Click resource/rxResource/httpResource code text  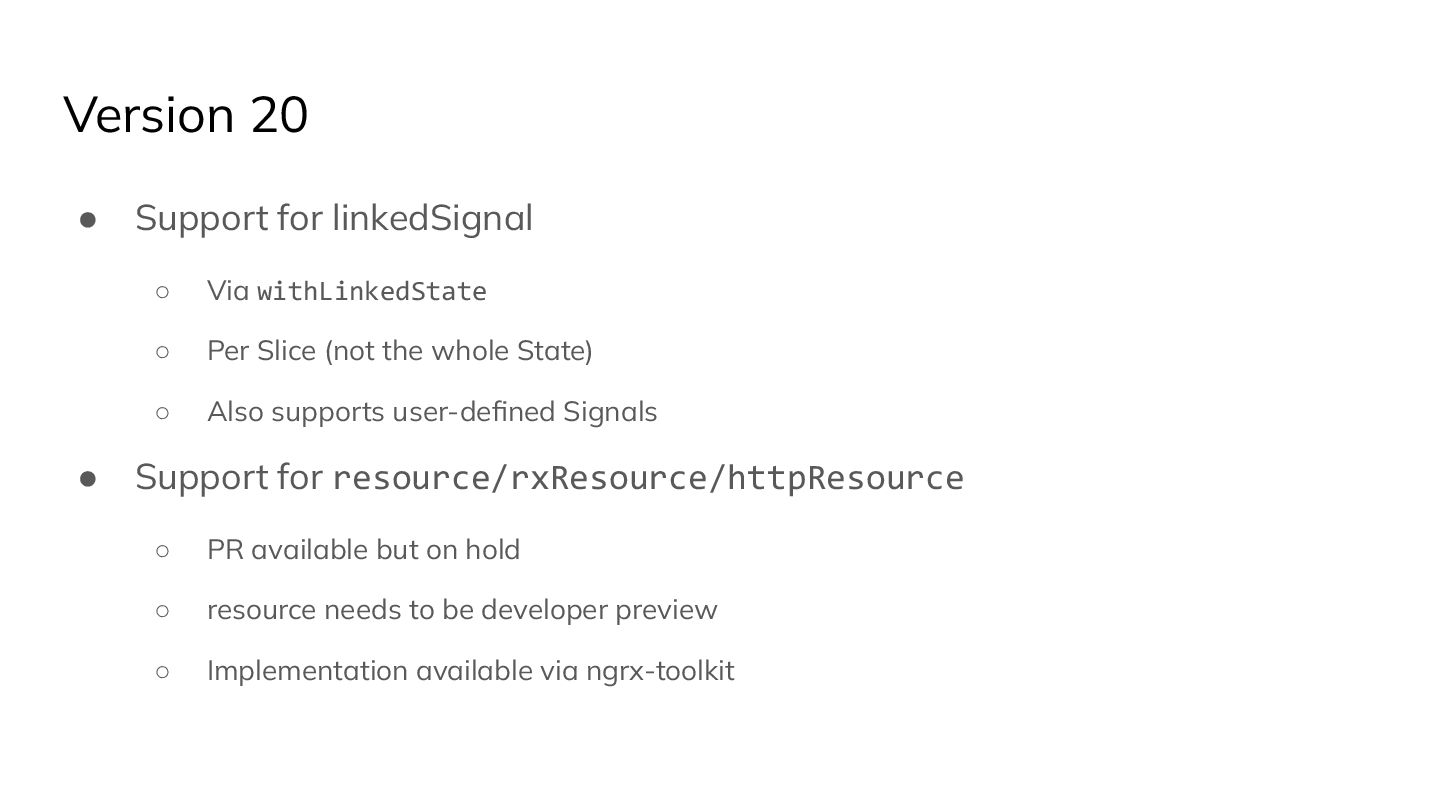pos(648,478)
